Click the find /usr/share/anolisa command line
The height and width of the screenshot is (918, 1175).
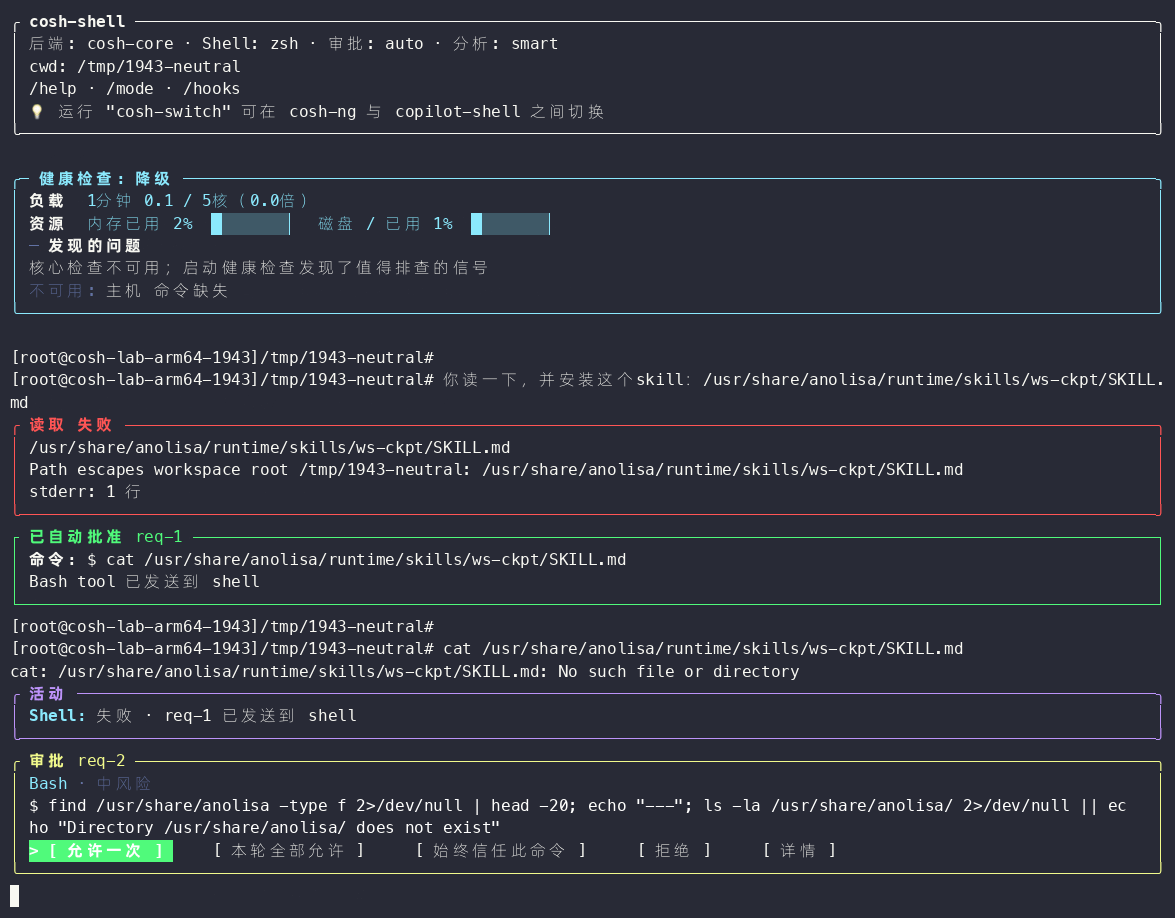pyautogui.click(x=577, y=817)
